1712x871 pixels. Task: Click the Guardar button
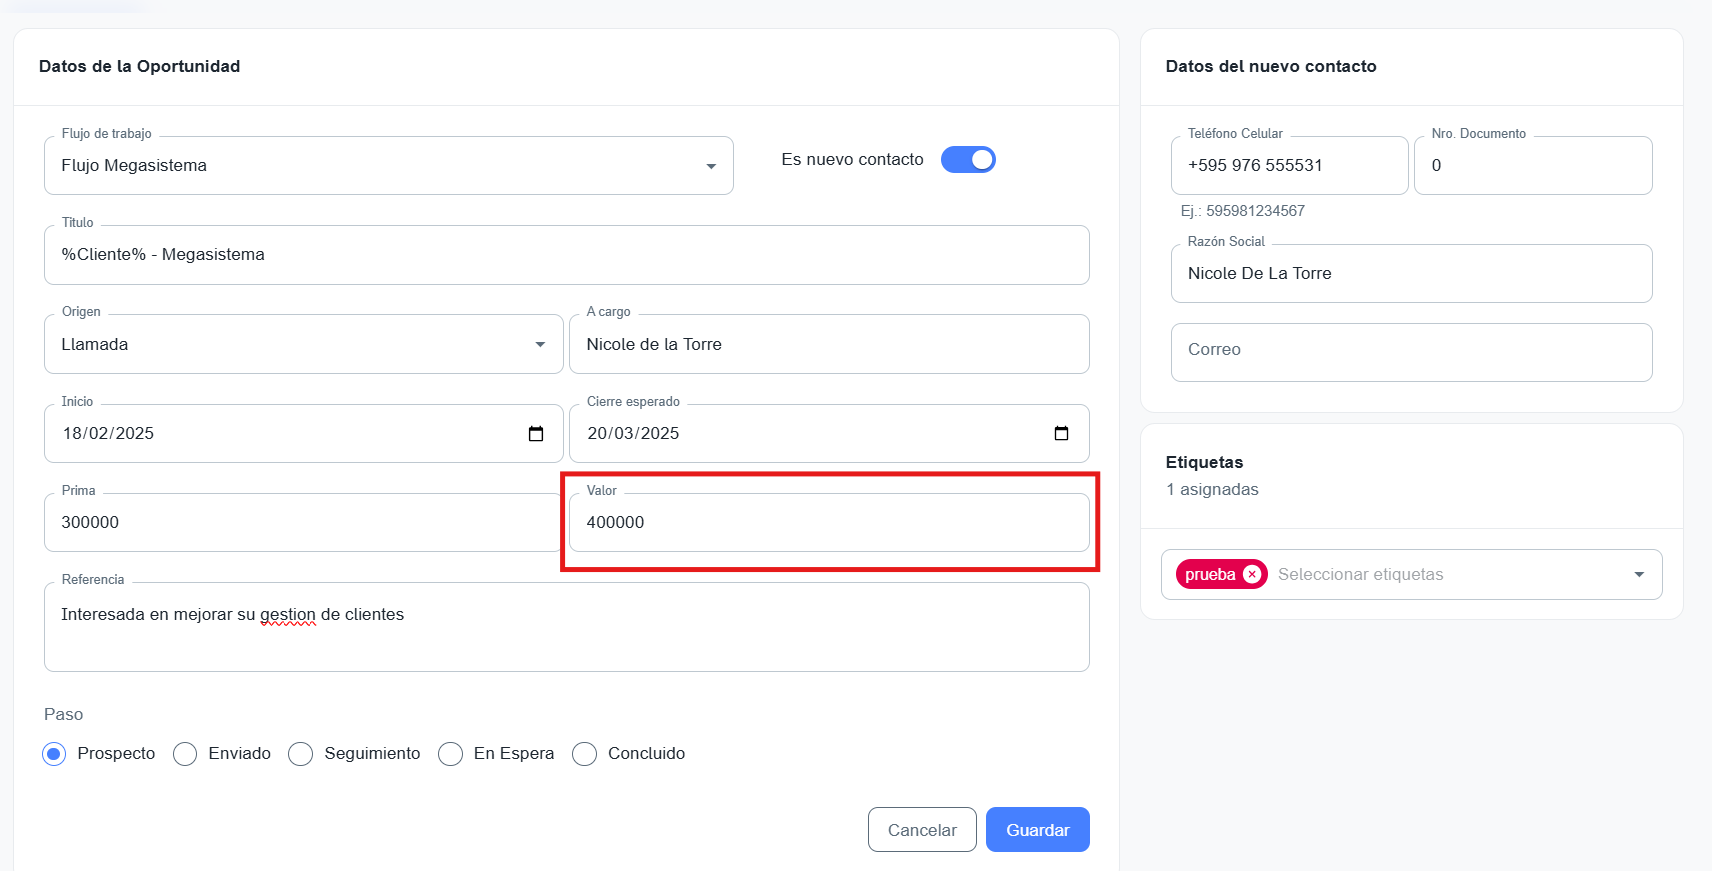[x=1037, y=830]
